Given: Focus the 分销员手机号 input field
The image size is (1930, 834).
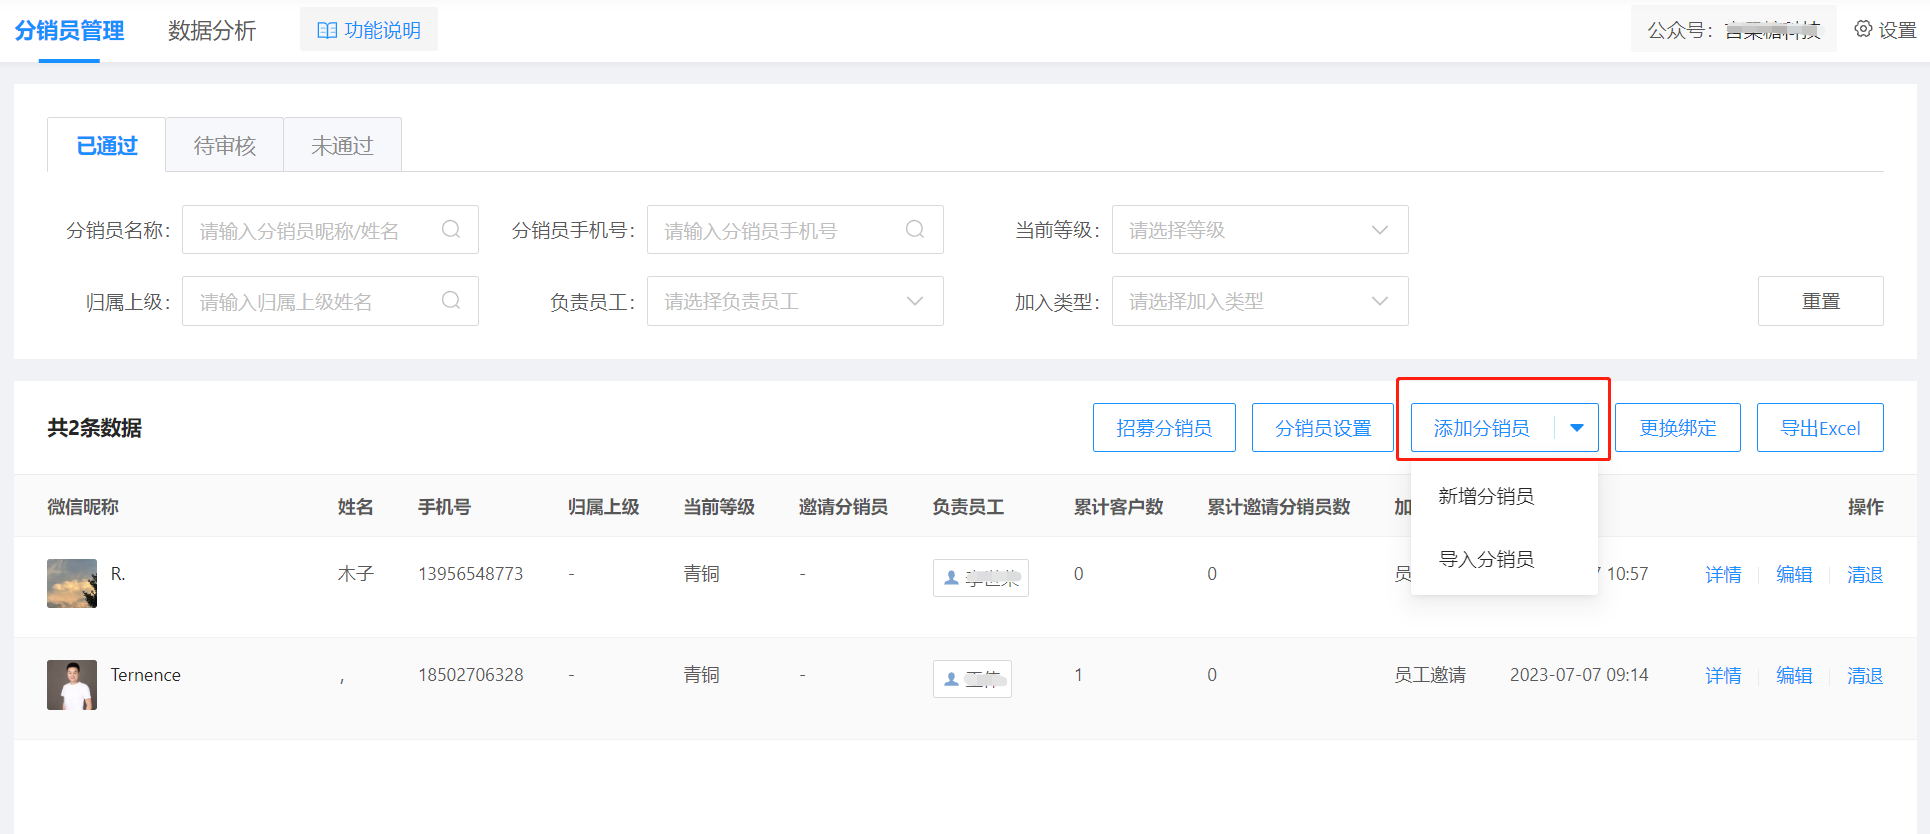Looking at the screenshot, I should pyautogui.click(x=795, y=230).
